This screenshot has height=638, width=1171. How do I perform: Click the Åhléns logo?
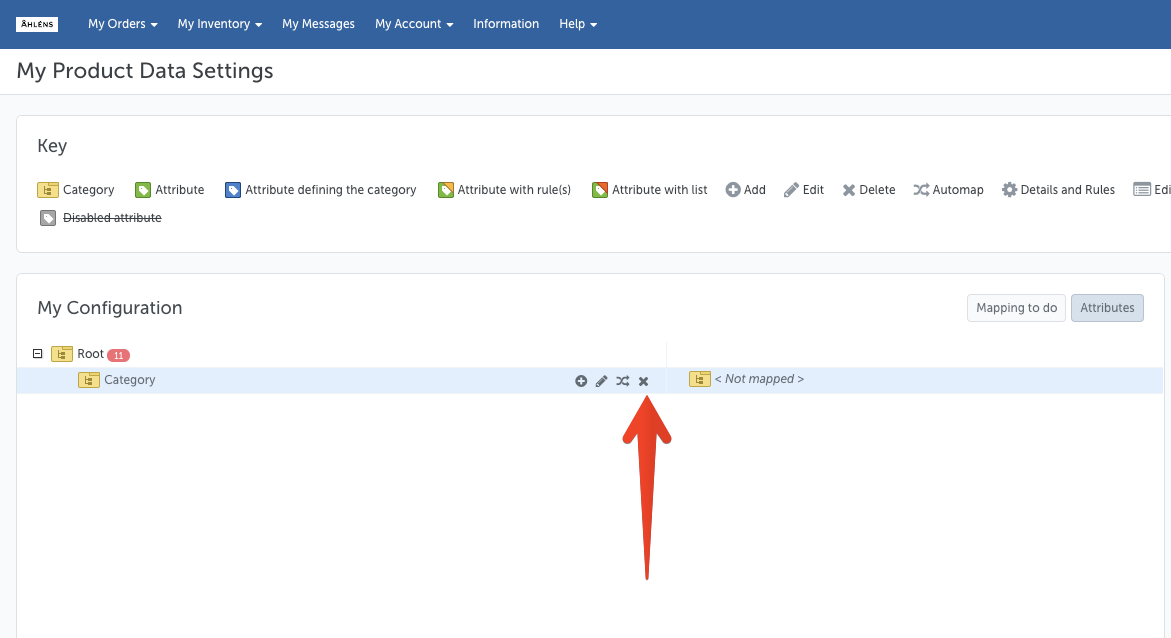[x=37, y=24]
